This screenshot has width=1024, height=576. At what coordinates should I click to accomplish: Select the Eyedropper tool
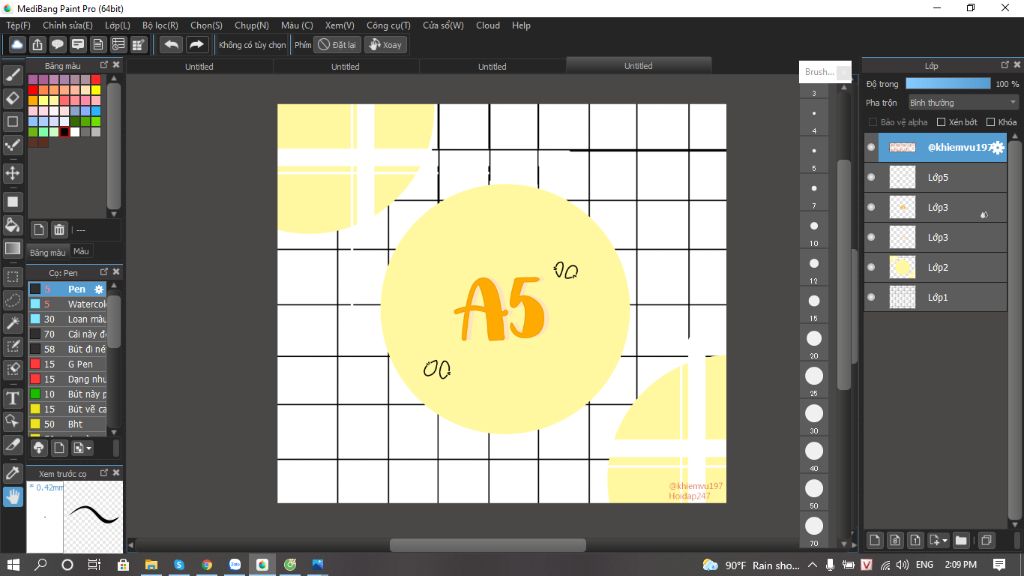click(x=12, y=473)
